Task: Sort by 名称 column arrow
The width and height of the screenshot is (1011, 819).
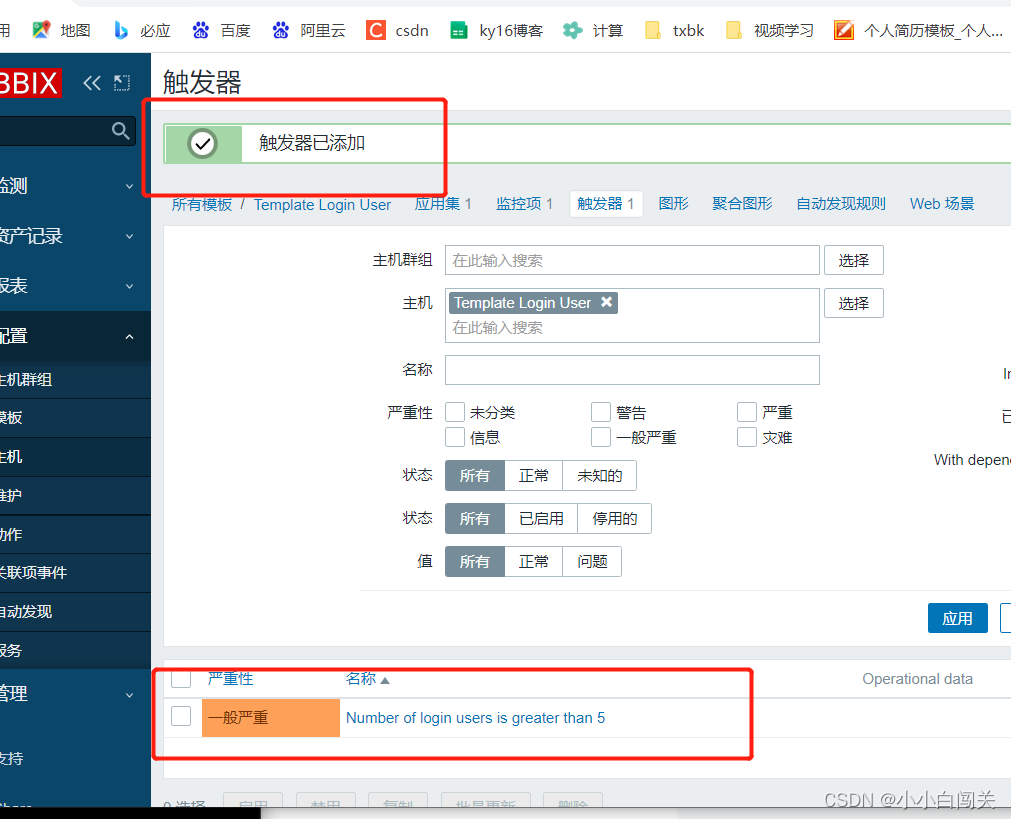Action: click(385, 680)
